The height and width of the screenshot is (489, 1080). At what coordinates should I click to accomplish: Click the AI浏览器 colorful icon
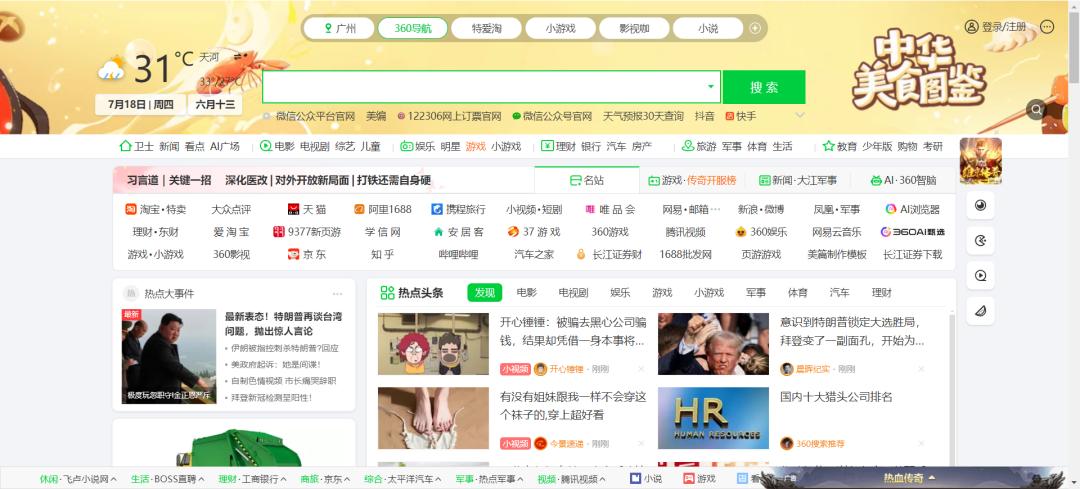click(891, 209)
